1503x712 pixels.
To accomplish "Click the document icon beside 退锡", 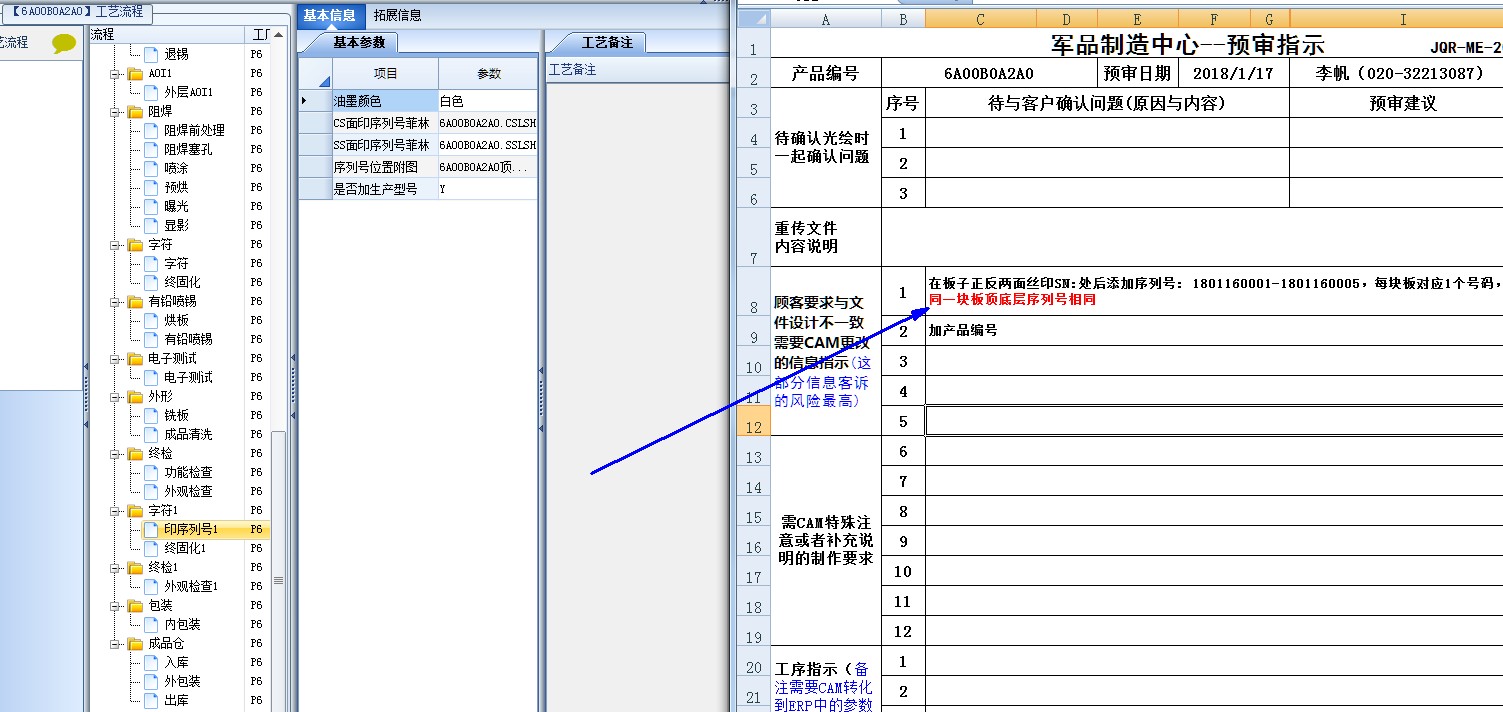I will click(x=151, y=54).
